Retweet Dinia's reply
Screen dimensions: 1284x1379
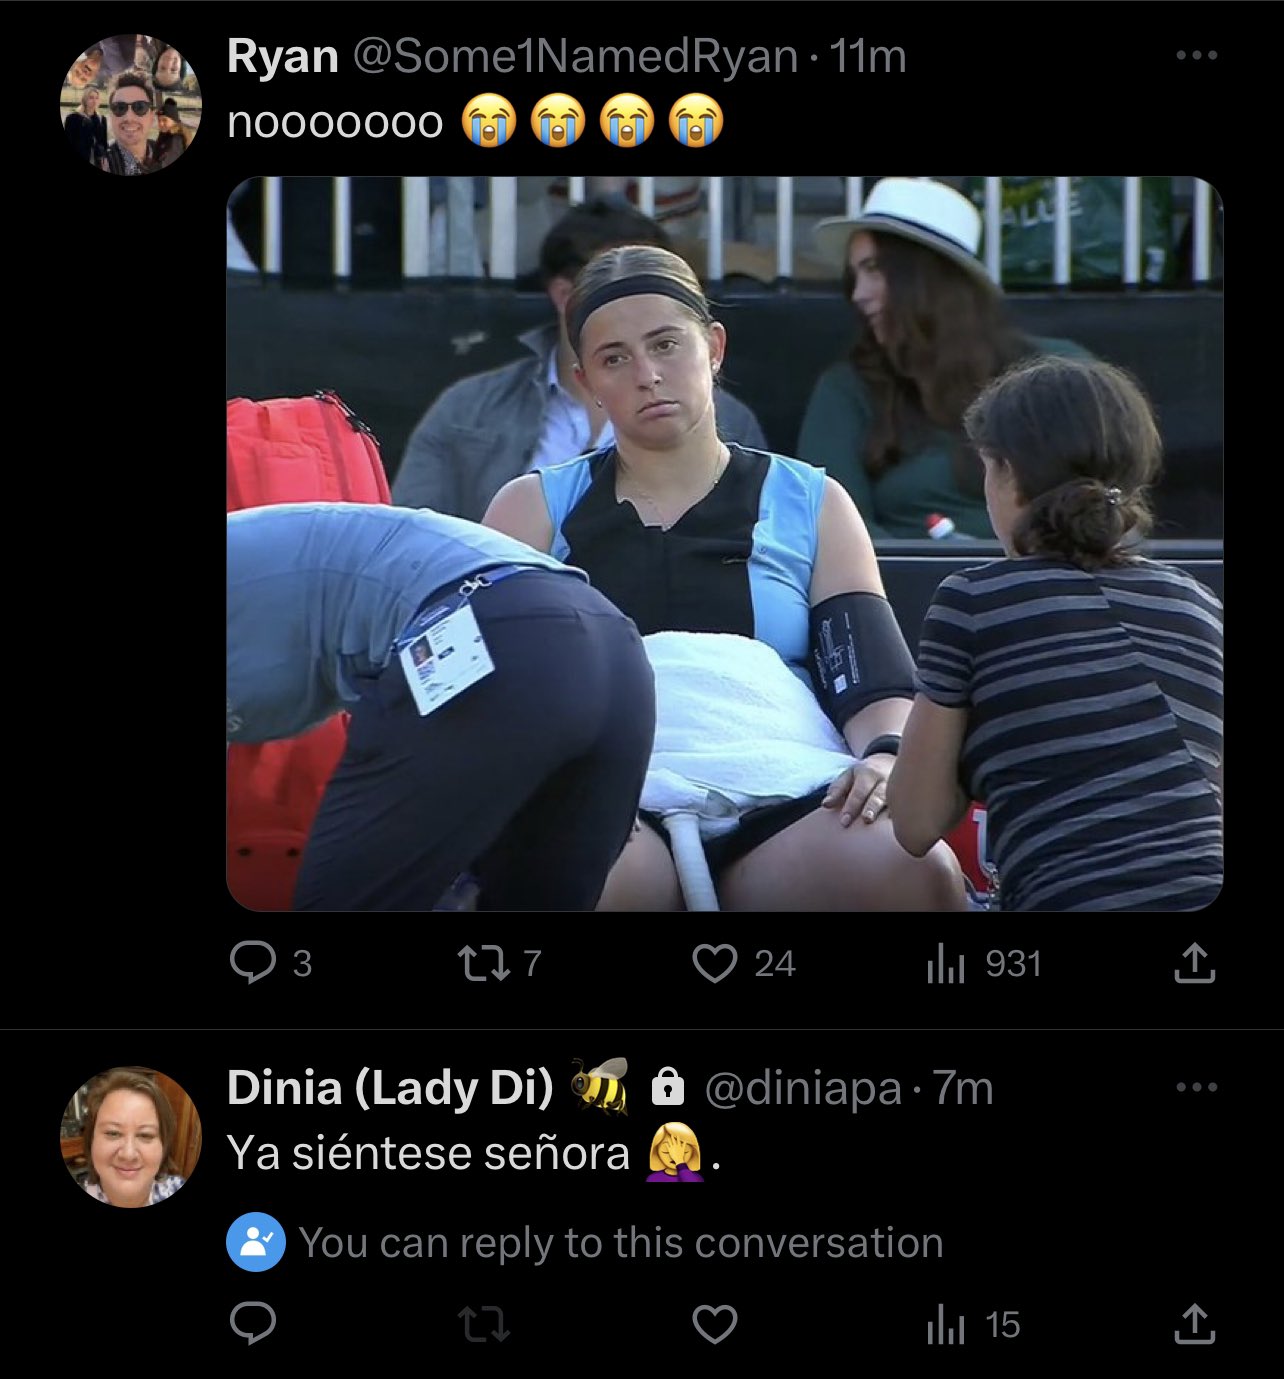(482, 1325)
